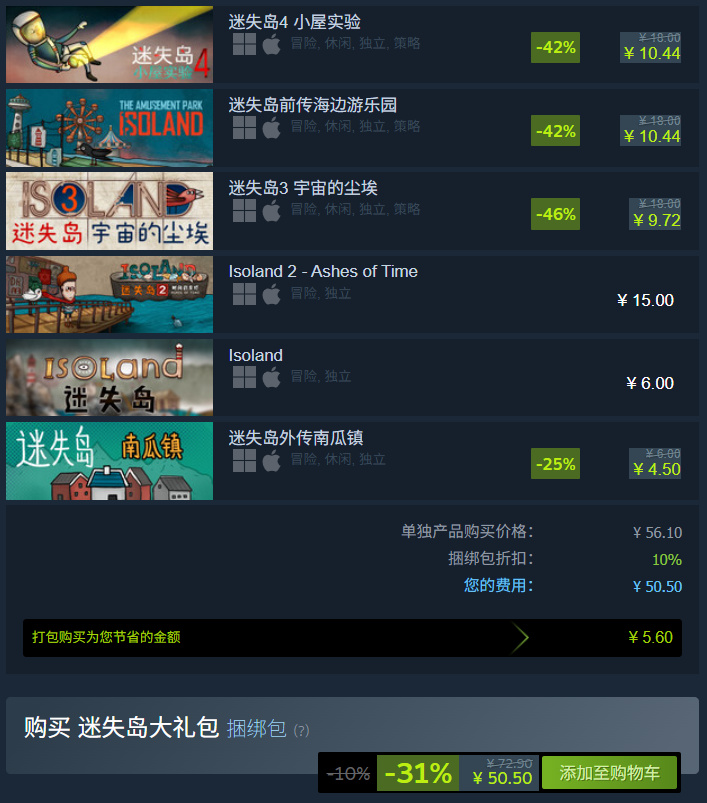Click 添加至购物车 add to cart button

tap(609, 772)
